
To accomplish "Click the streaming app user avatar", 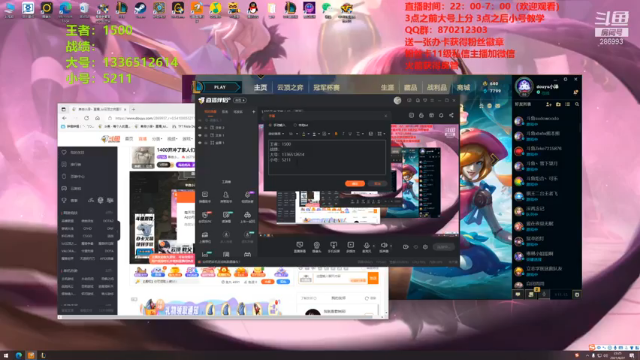I will [x=397, y=100].
